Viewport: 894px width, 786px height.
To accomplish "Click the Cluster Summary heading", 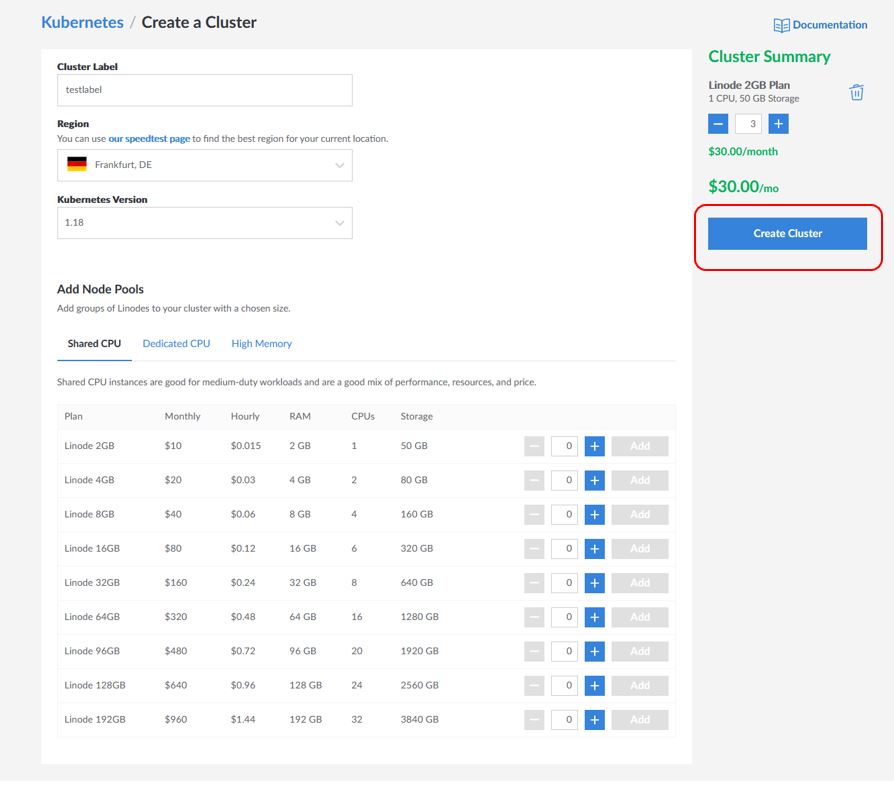I will point(769,56).
